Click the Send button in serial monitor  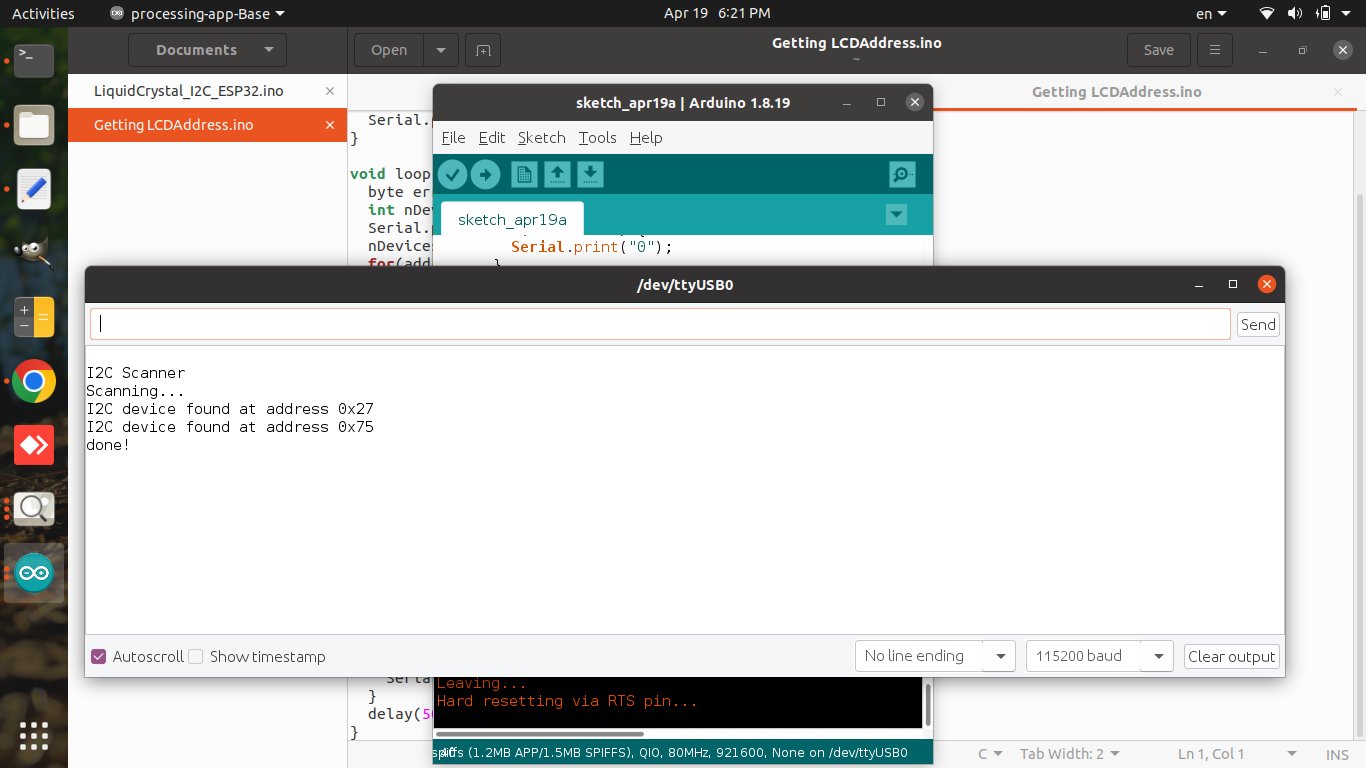pos(1258,324)
